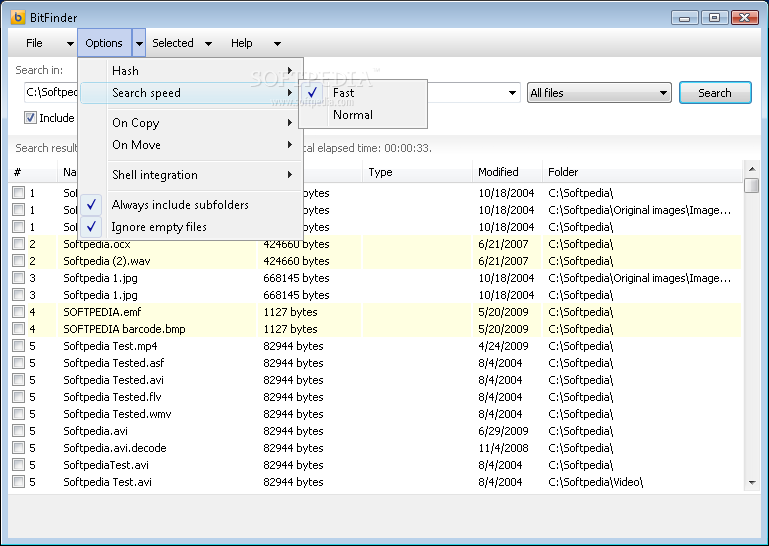Check the box for Softpedia (2).wav
This screenshot has height=546, width=769.
[19, 261]
